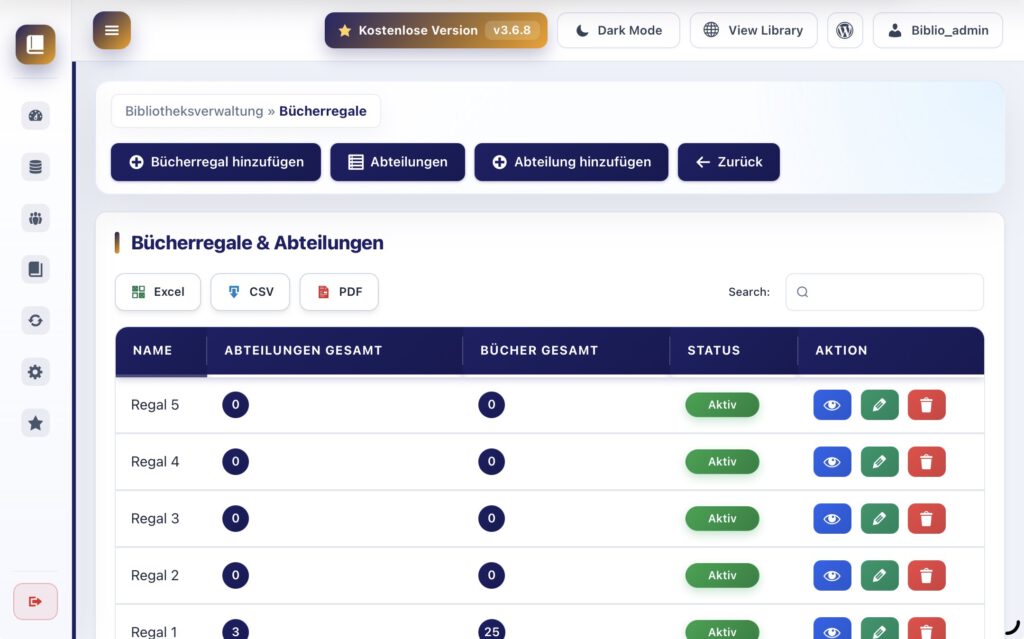Enable Dark Mode
The height and width of the screenshot is (639, 1024).
(618, 30)
